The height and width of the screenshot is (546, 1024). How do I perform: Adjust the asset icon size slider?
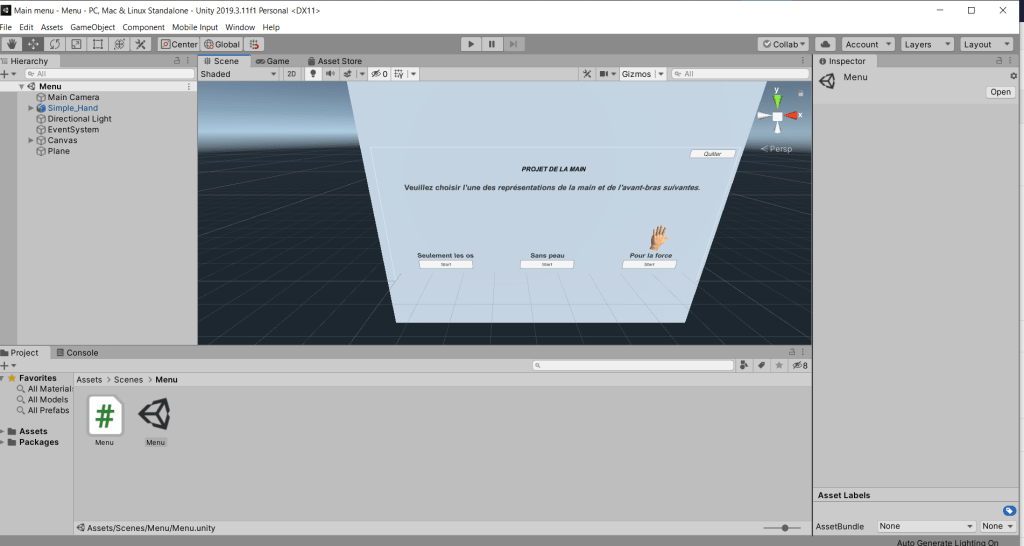coord(785,528)
